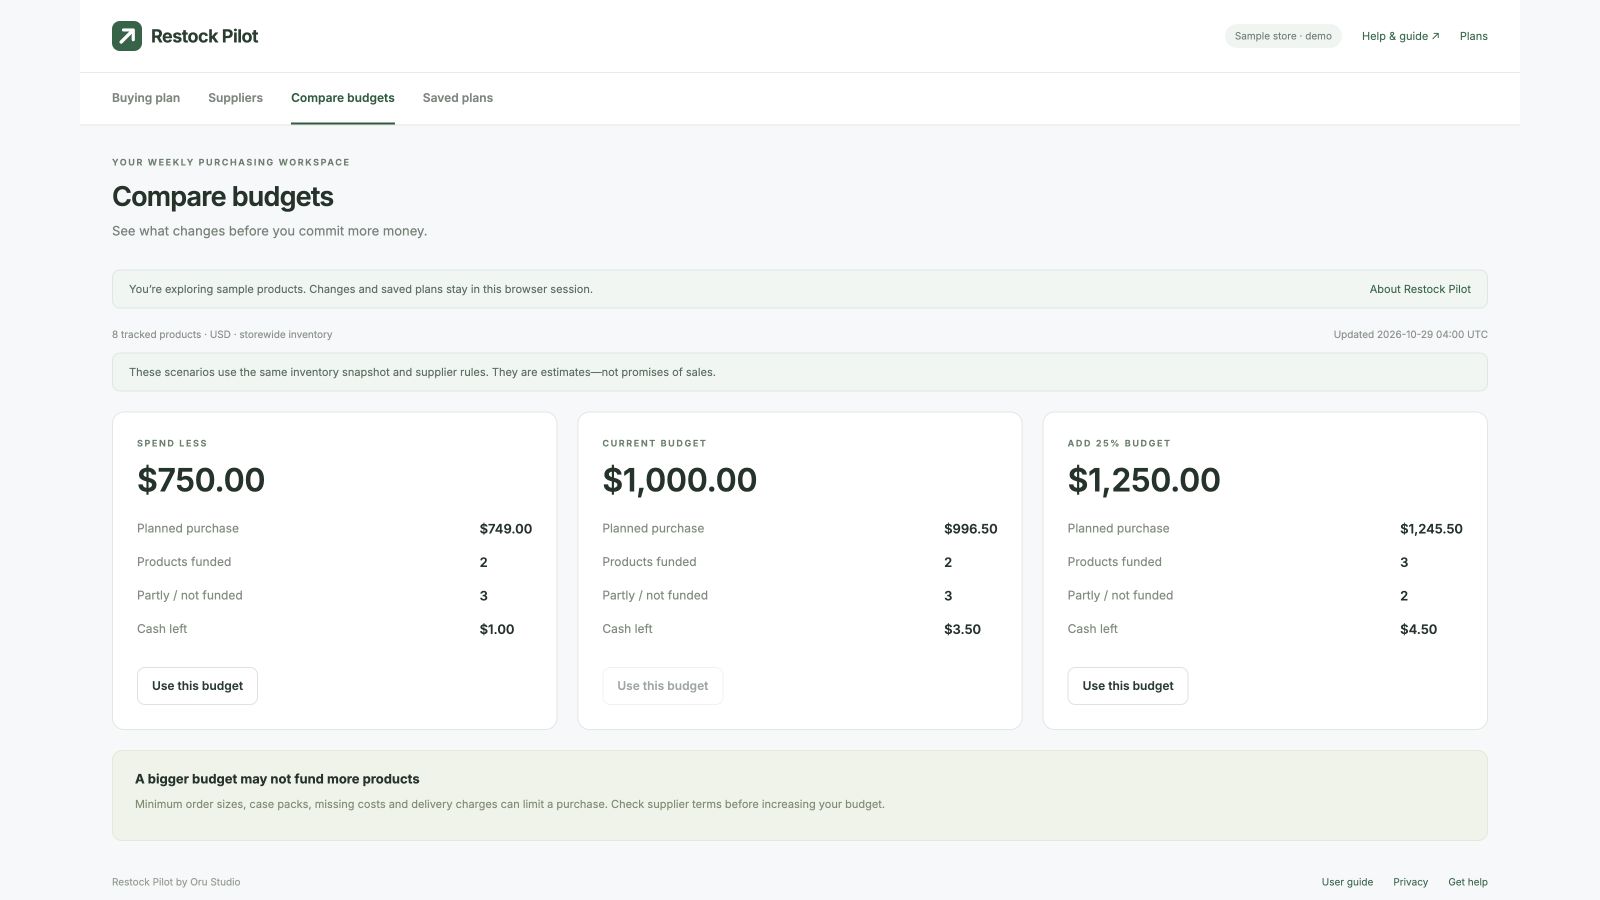Click 'See what changes before you commit' subtitle
Screen dimensions: 1600x900
click(x=269, y=231)
